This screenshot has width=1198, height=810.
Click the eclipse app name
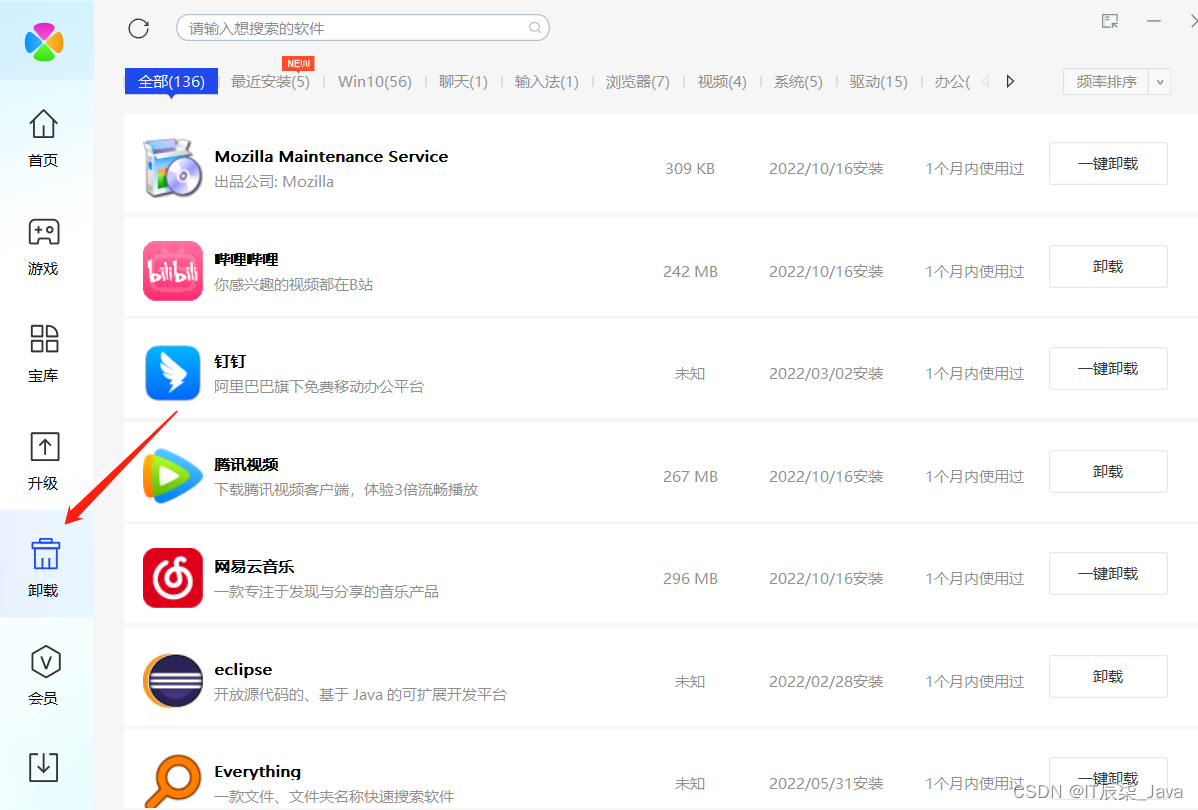(x=243, y=669)
